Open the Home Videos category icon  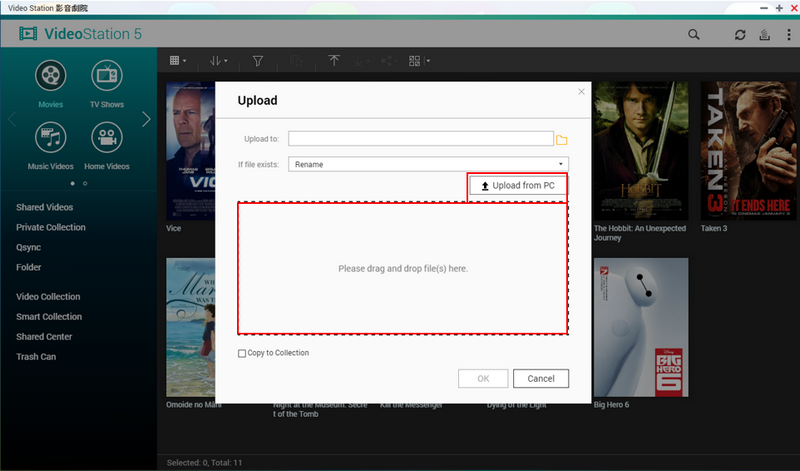coord(107,137)
